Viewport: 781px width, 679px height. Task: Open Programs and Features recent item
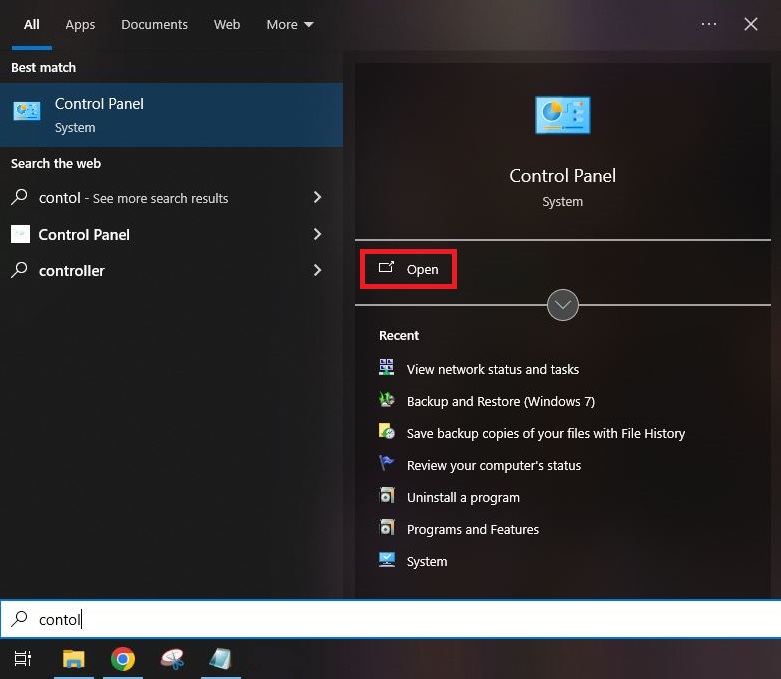click(x=472, y=529)
